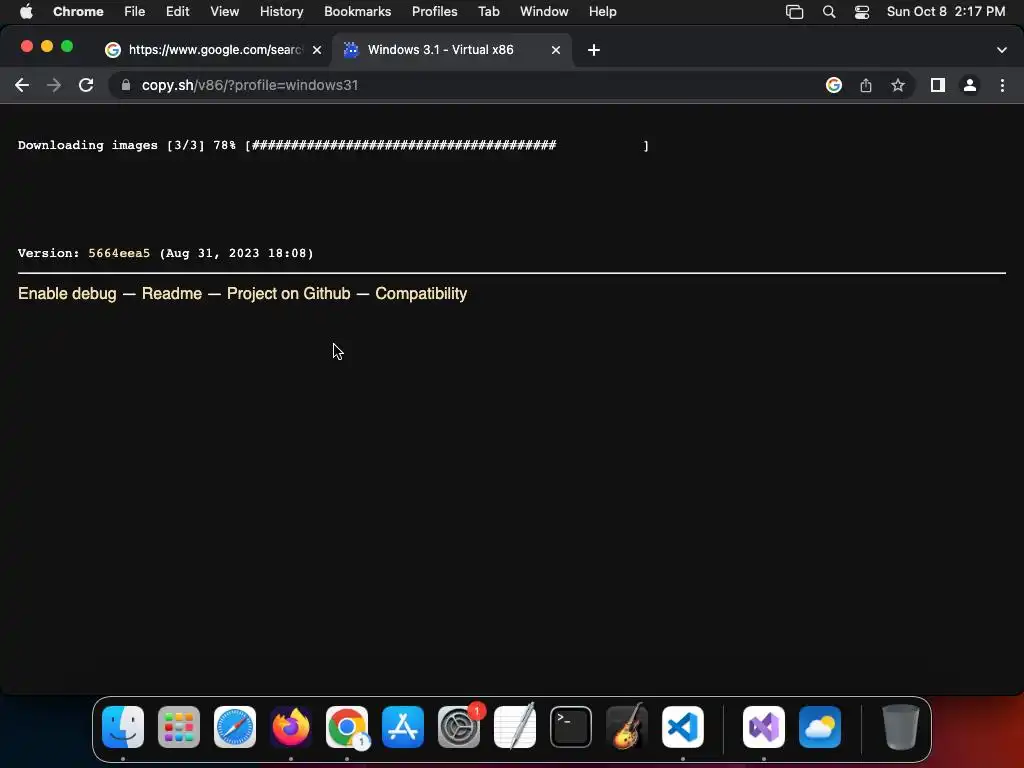Launch Terminal from the Dock
The height and width of the screenshot is (768, 1024).
pyautogui.click(x=571, y=727)
